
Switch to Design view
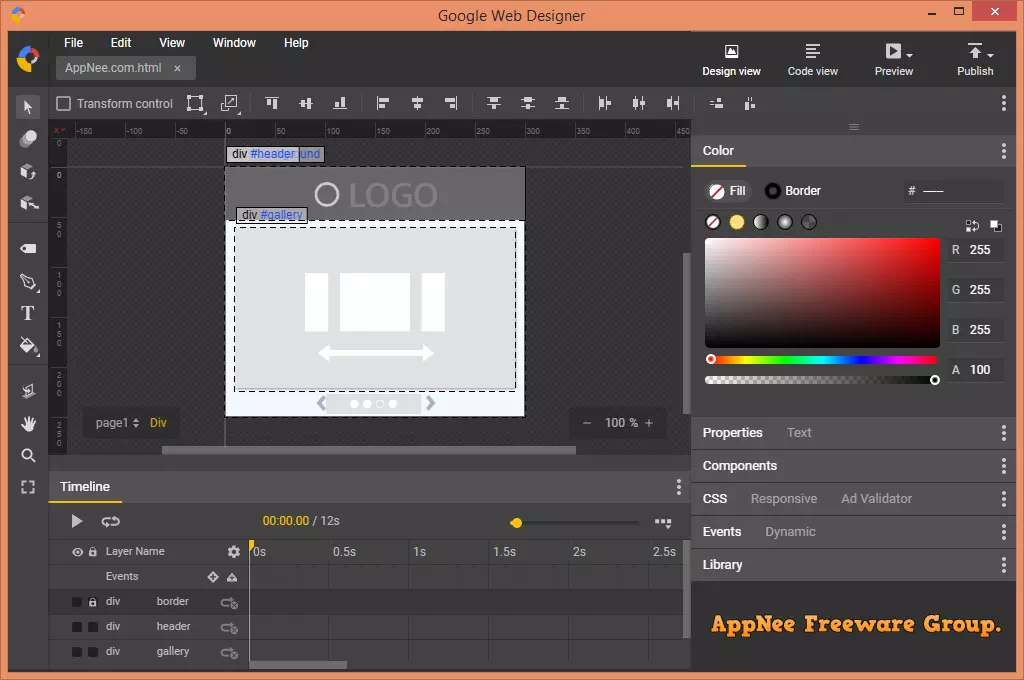coord(731,60)
